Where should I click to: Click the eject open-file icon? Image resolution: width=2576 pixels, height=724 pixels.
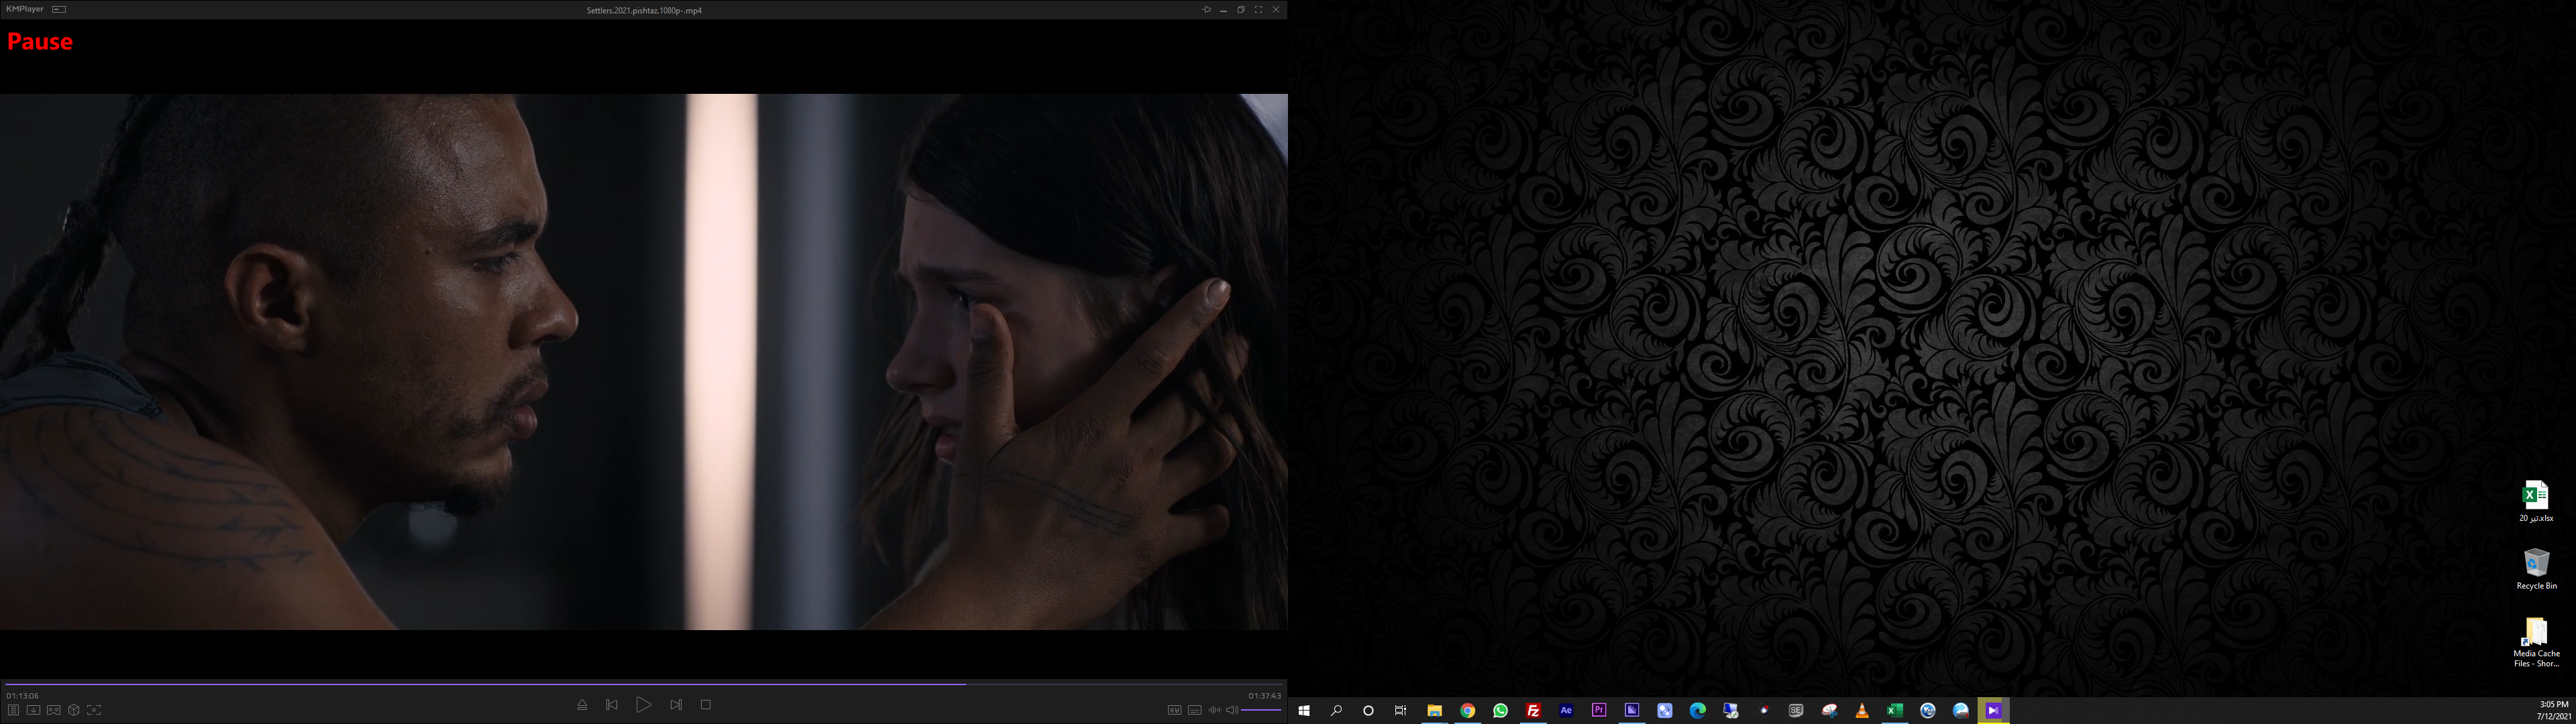point(582,705)
